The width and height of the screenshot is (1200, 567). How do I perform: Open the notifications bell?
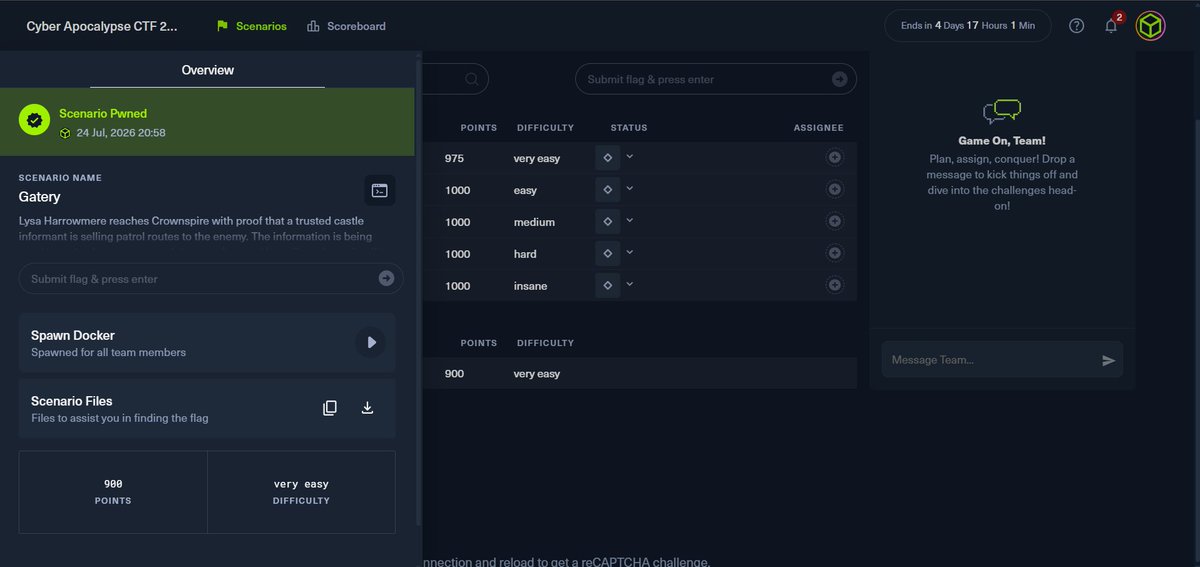[x=1111, y=26]
